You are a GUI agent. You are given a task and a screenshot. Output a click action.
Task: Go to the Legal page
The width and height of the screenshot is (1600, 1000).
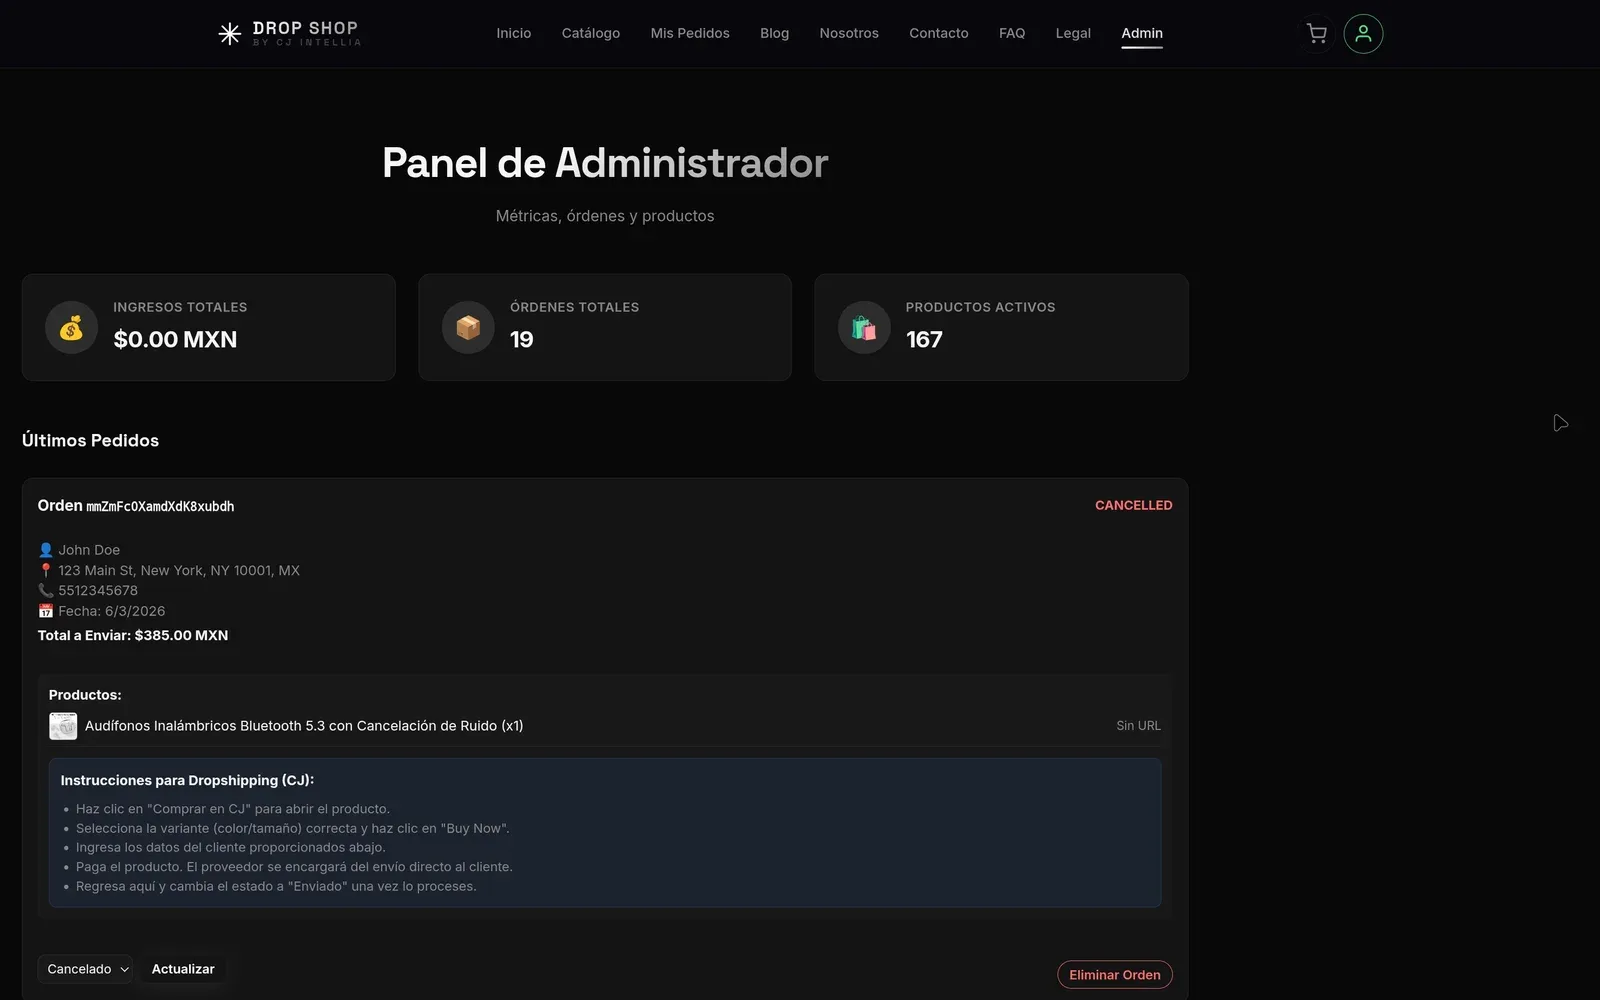pyautogui.click(x=1073, y=33)
